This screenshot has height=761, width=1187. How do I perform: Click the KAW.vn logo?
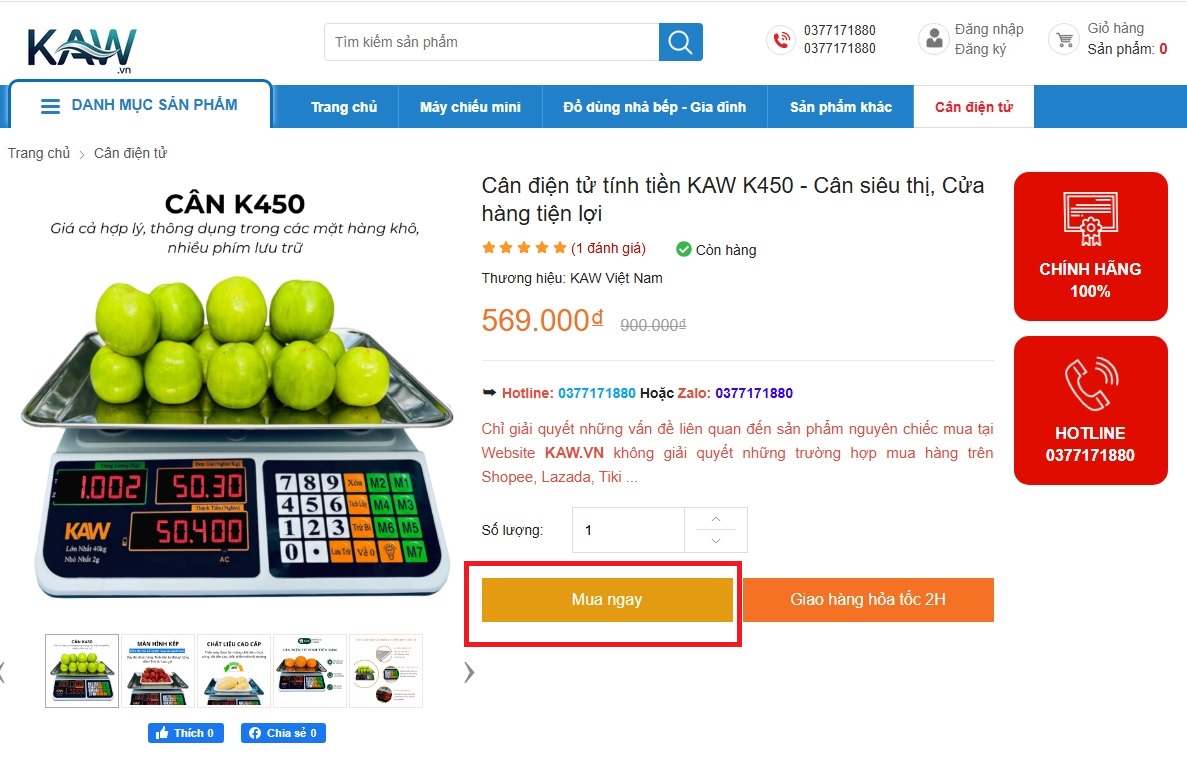click(x=82, y=51)
